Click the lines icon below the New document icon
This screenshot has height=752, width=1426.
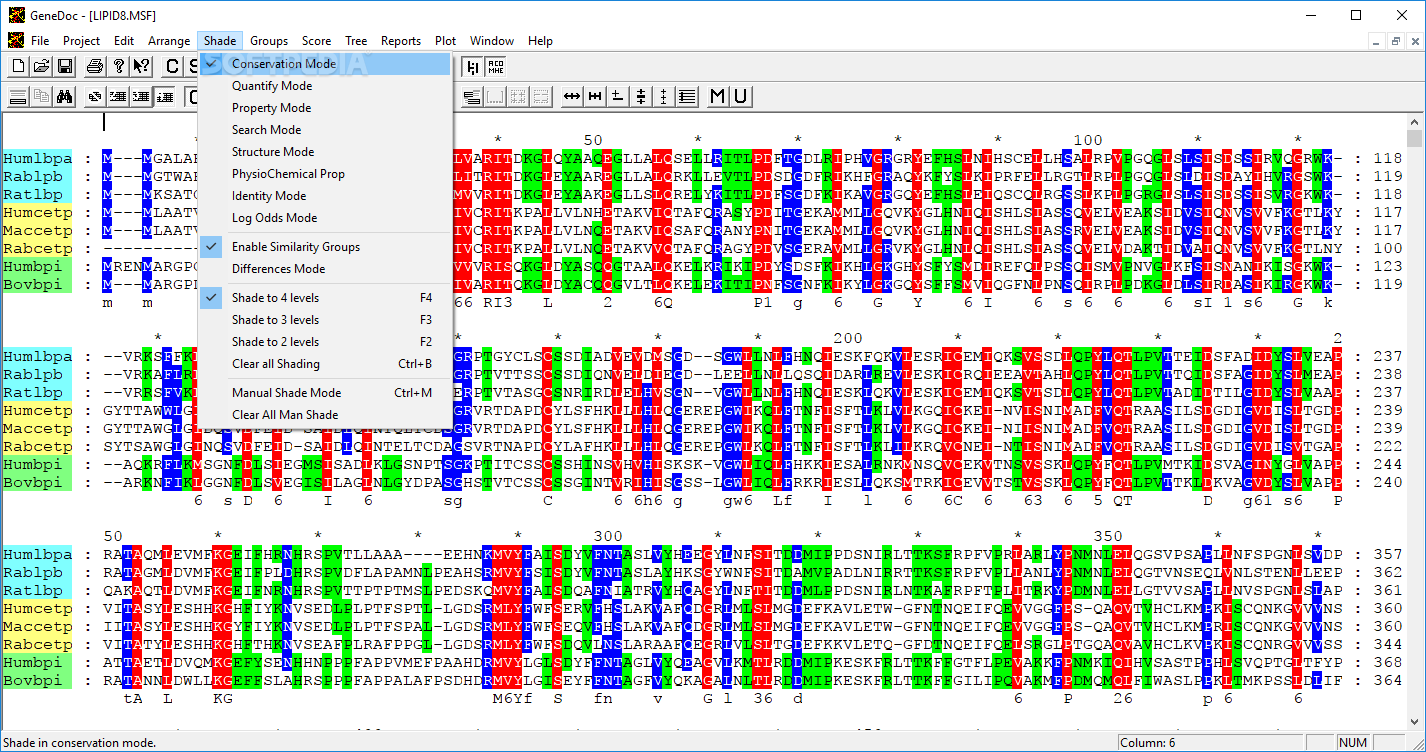click(x=18, y=97)
